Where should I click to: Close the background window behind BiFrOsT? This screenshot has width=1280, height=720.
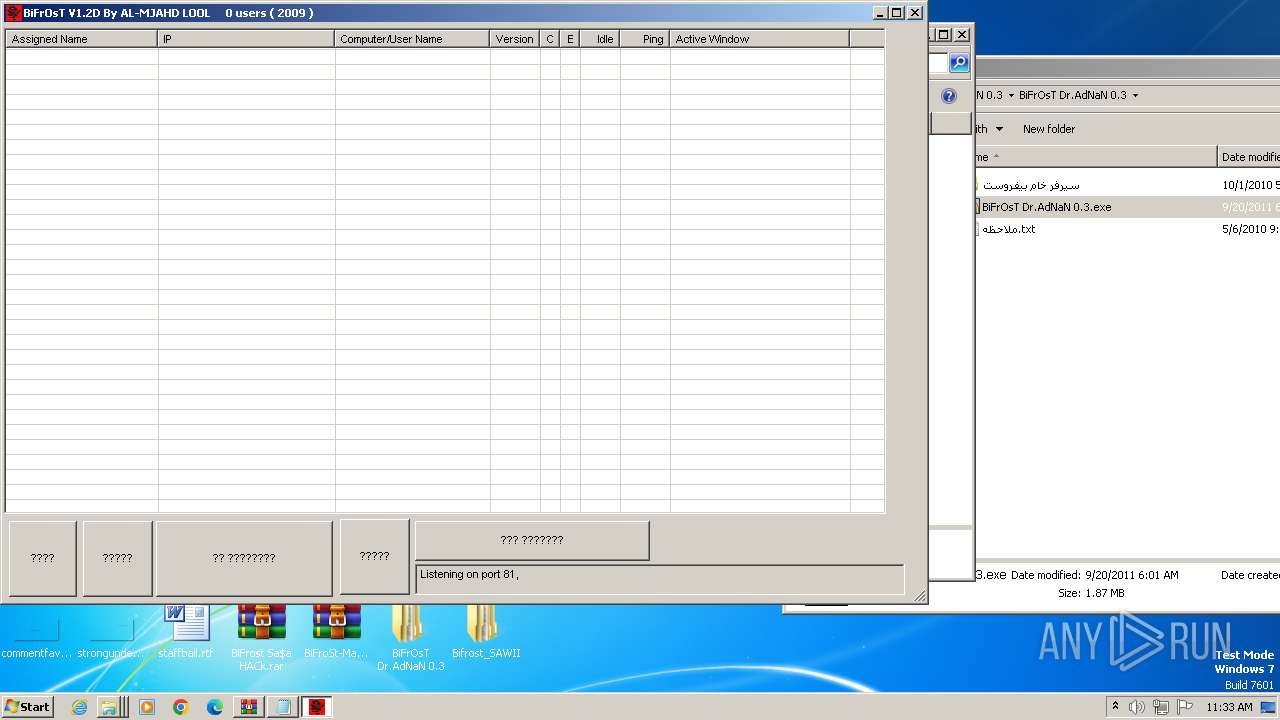pos(962,34)
